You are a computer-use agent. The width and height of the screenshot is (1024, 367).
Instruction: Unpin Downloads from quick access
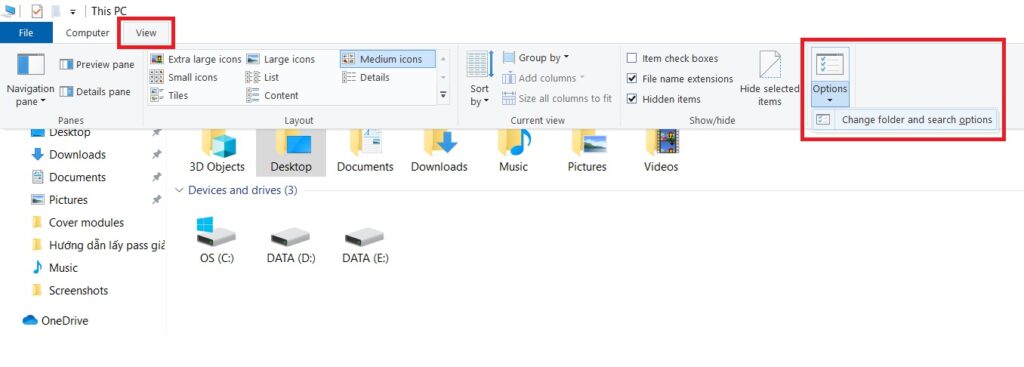(156, 155)
